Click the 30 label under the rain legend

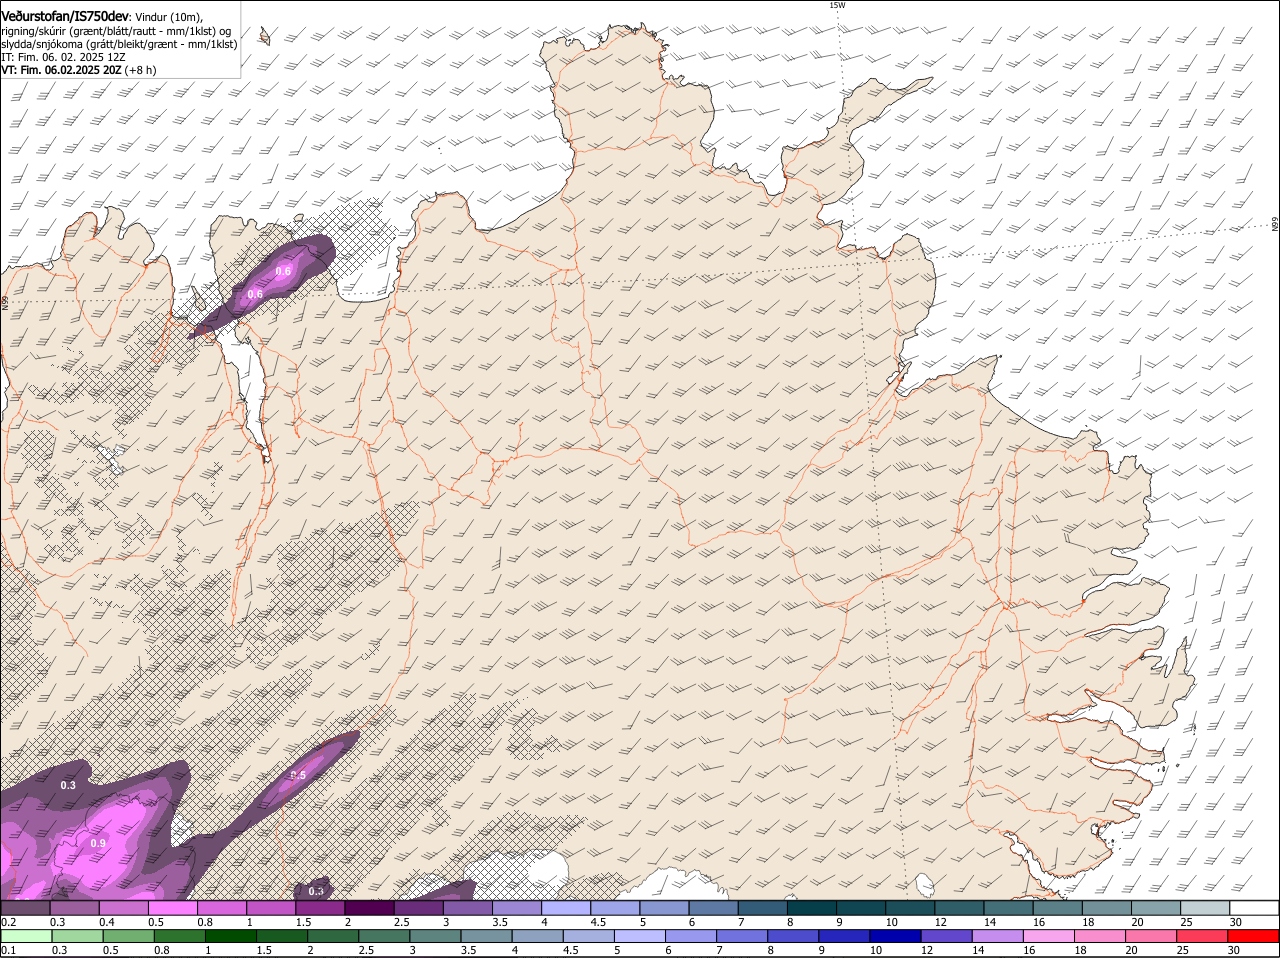click(1233, 950)
